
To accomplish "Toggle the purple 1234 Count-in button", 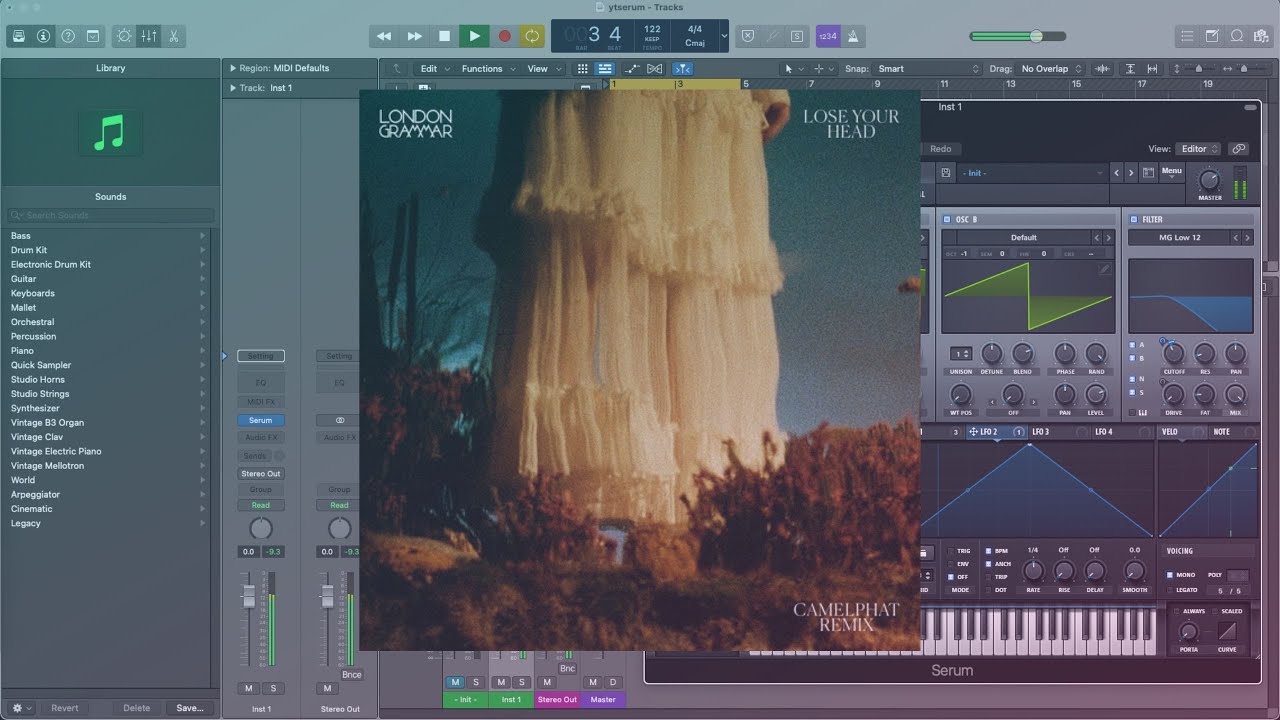I will click(x=828, y=36).
